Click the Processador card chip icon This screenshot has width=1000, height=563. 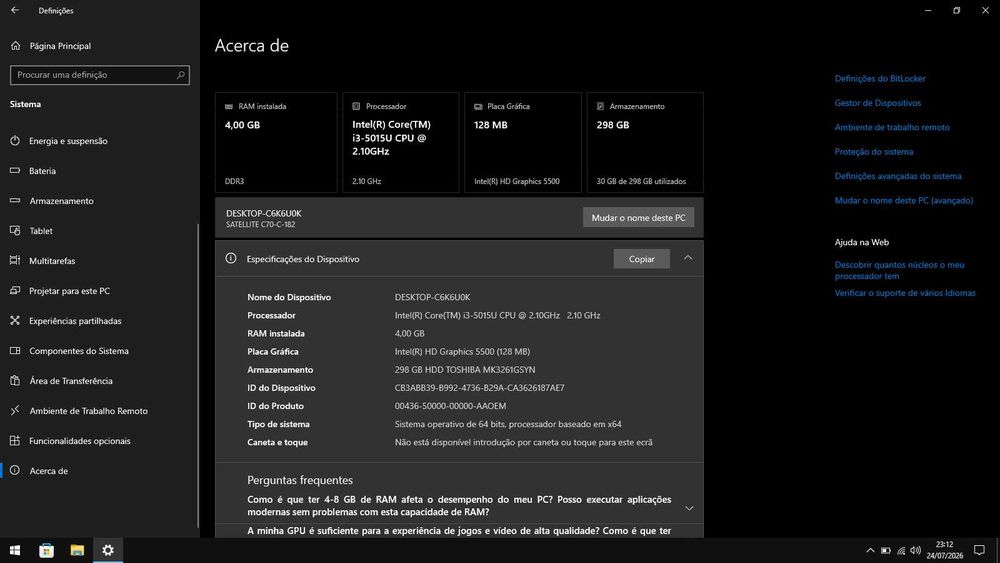pos(357,106)
